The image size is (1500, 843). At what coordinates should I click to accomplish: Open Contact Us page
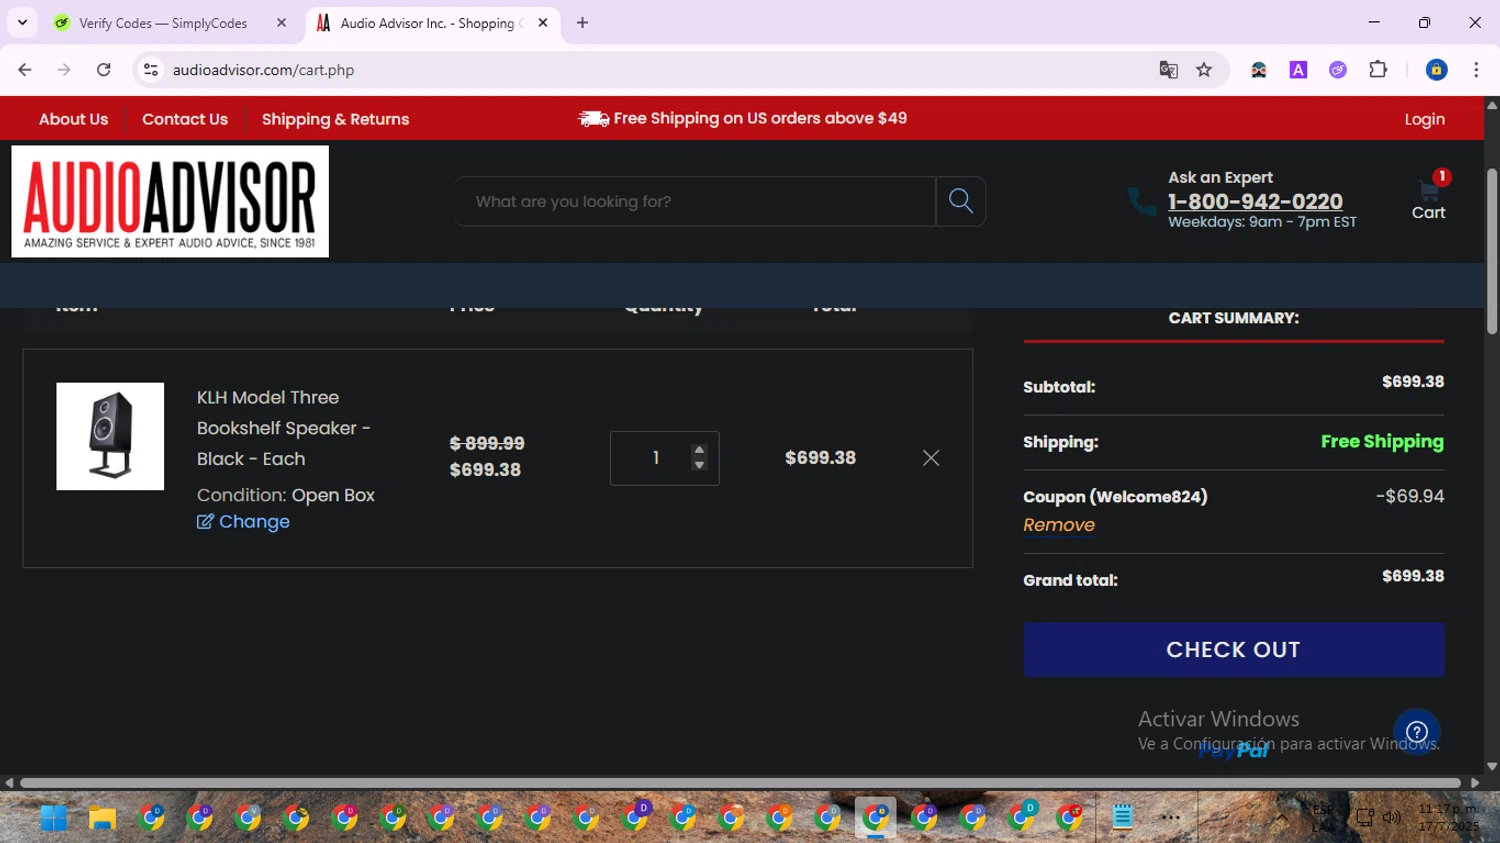click(185, 119)
